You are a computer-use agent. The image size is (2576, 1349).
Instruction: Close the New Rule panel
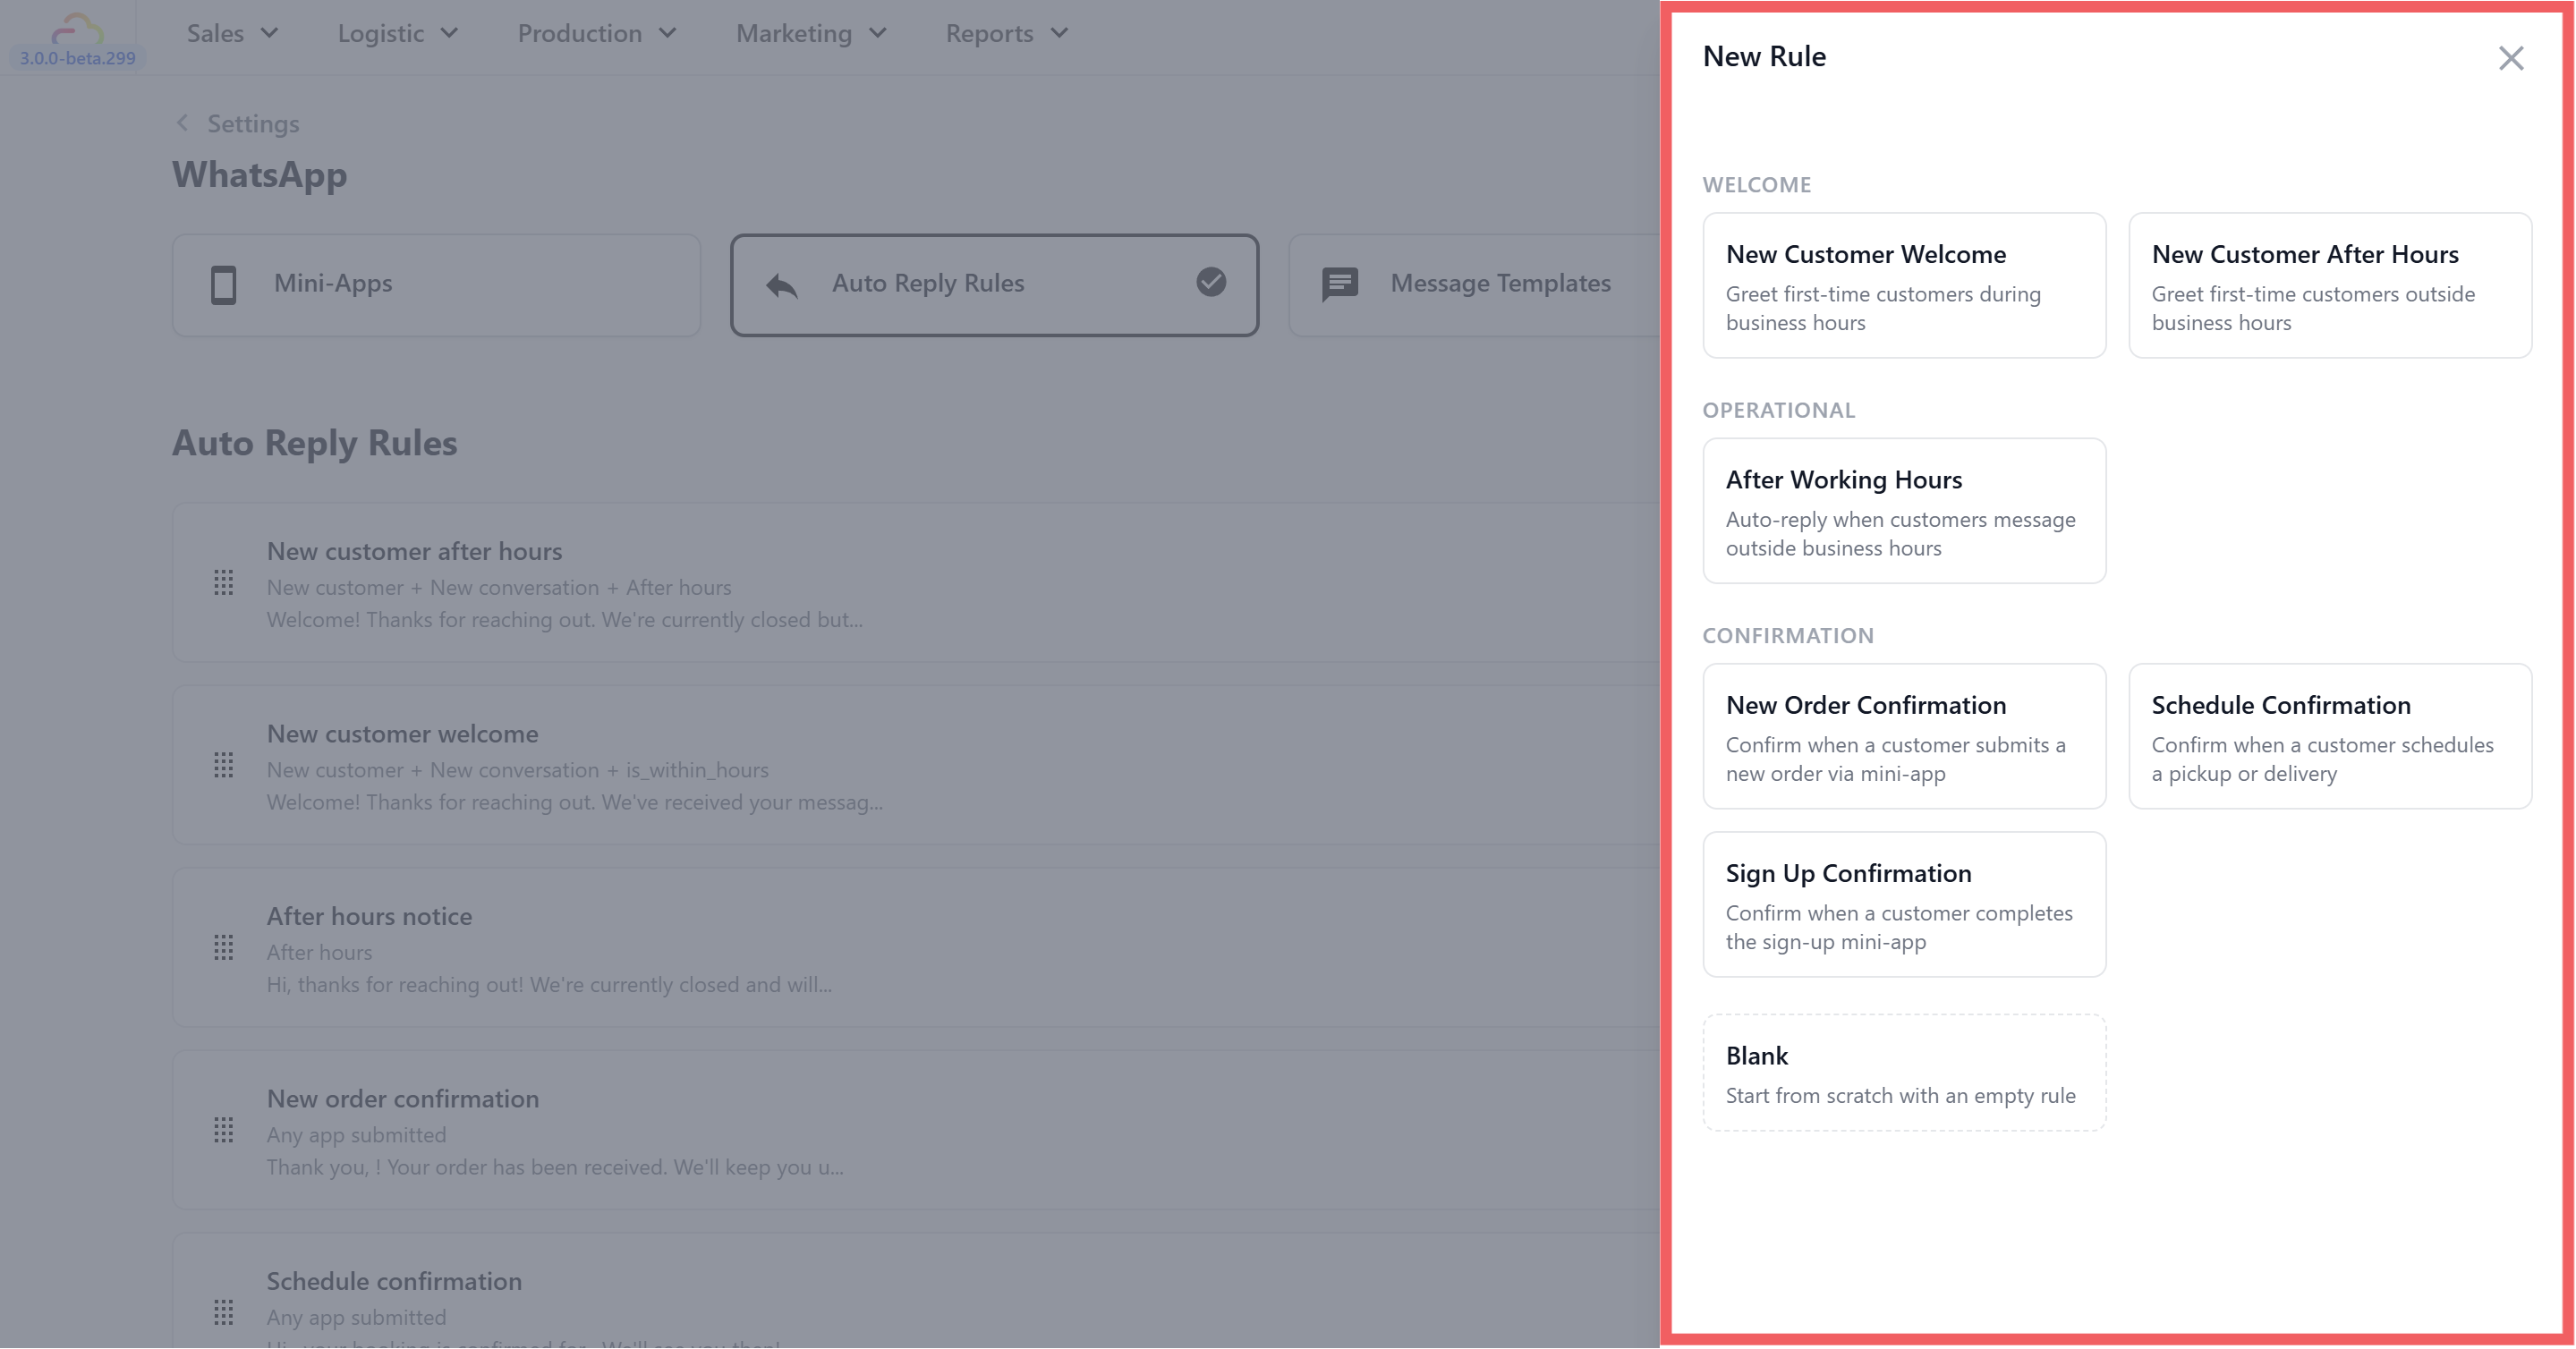coord(2510,58)
